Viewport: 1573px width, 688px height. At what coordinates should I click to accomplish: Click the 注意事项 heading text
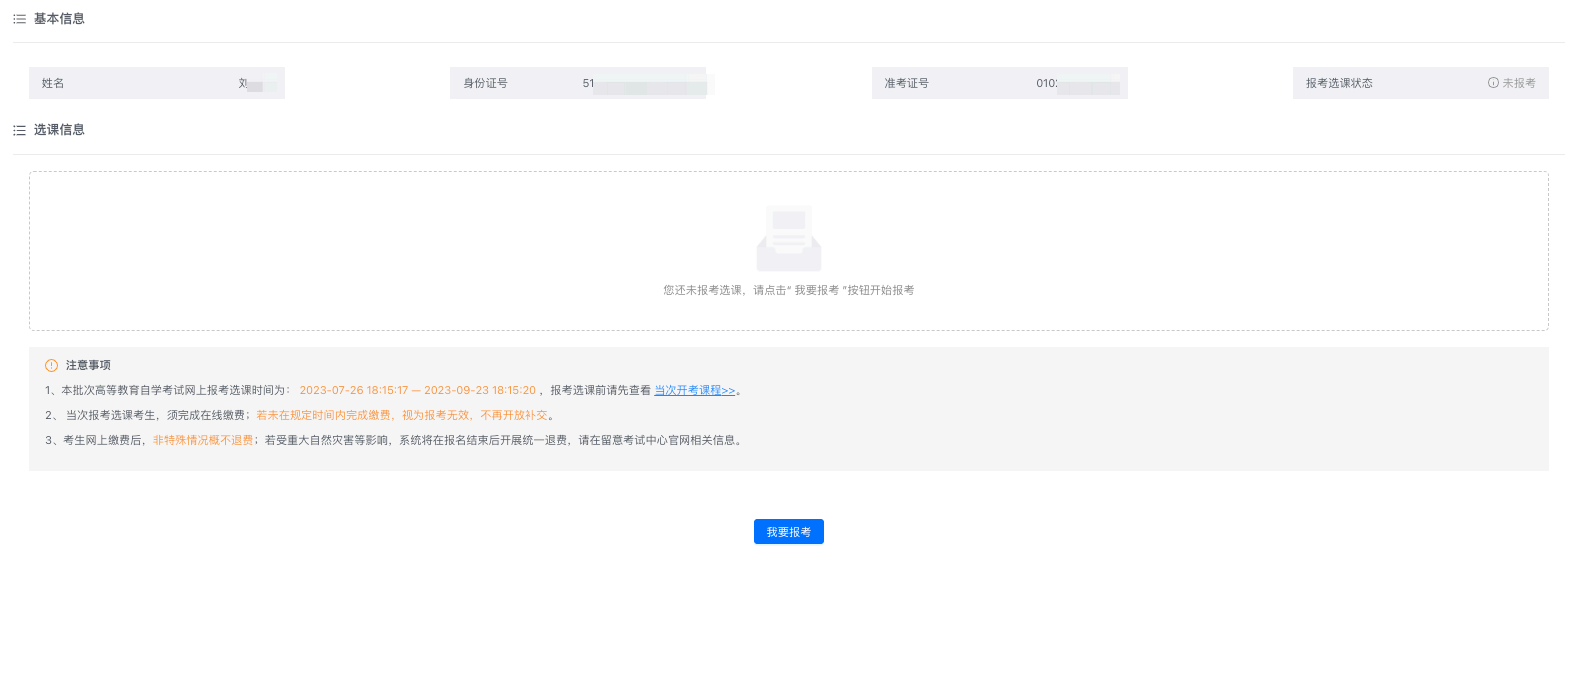88,365
